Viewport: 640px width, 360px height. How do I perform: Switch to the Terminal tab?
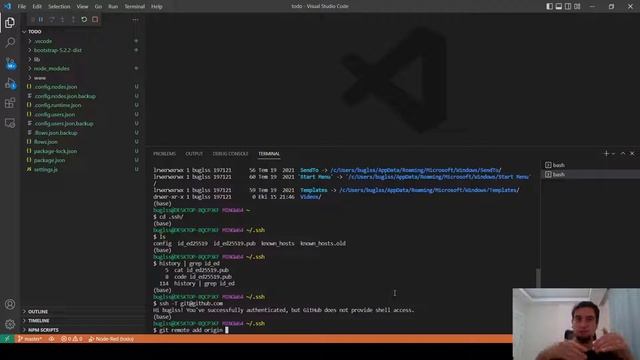pyautogui.click(x=269, y=154)
